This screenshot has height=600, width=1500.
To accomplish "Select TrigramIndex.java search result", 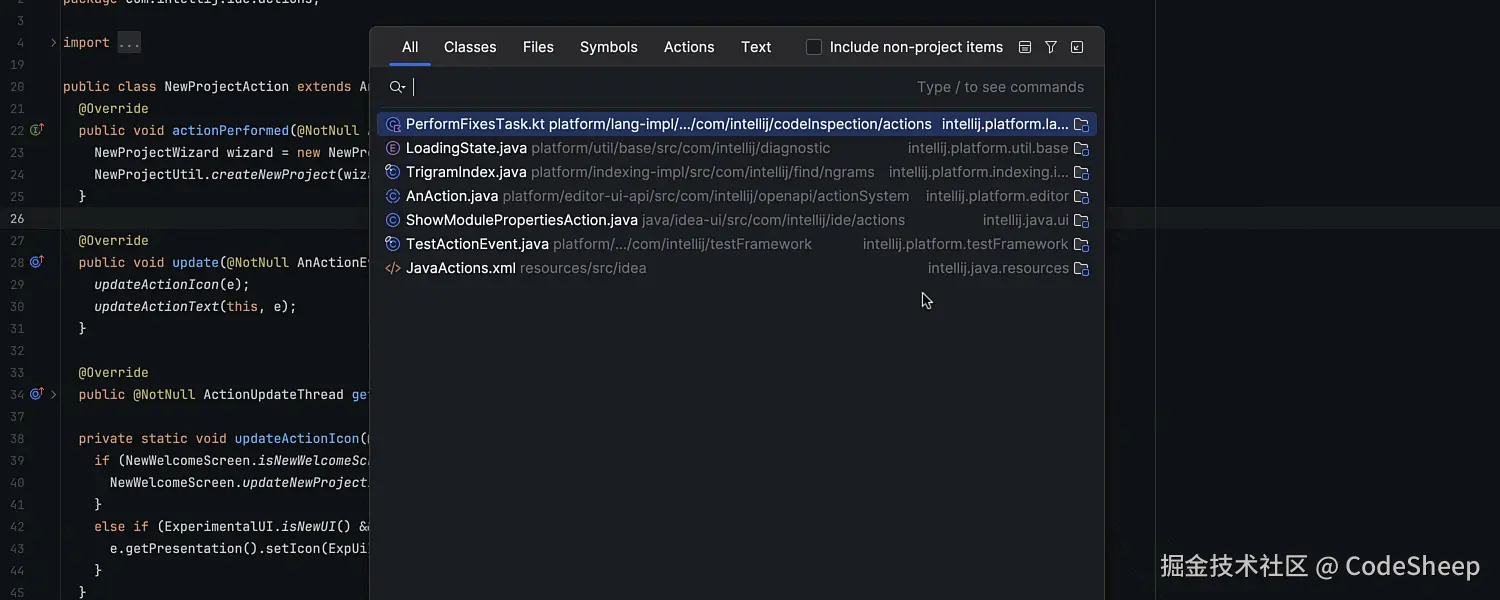I will (x=466, y=172).
